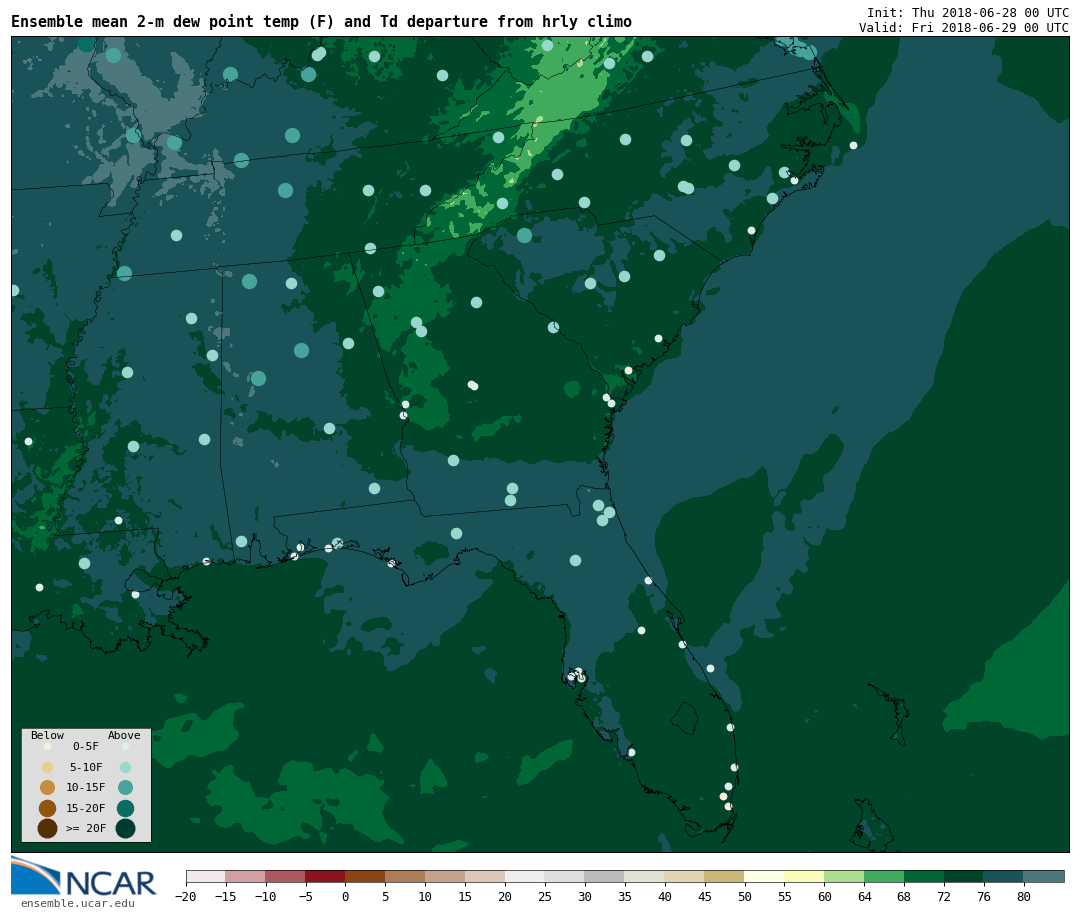Select the ensemble.ucar.edu link text
The image size is (1080, 915).
(78, 903)
